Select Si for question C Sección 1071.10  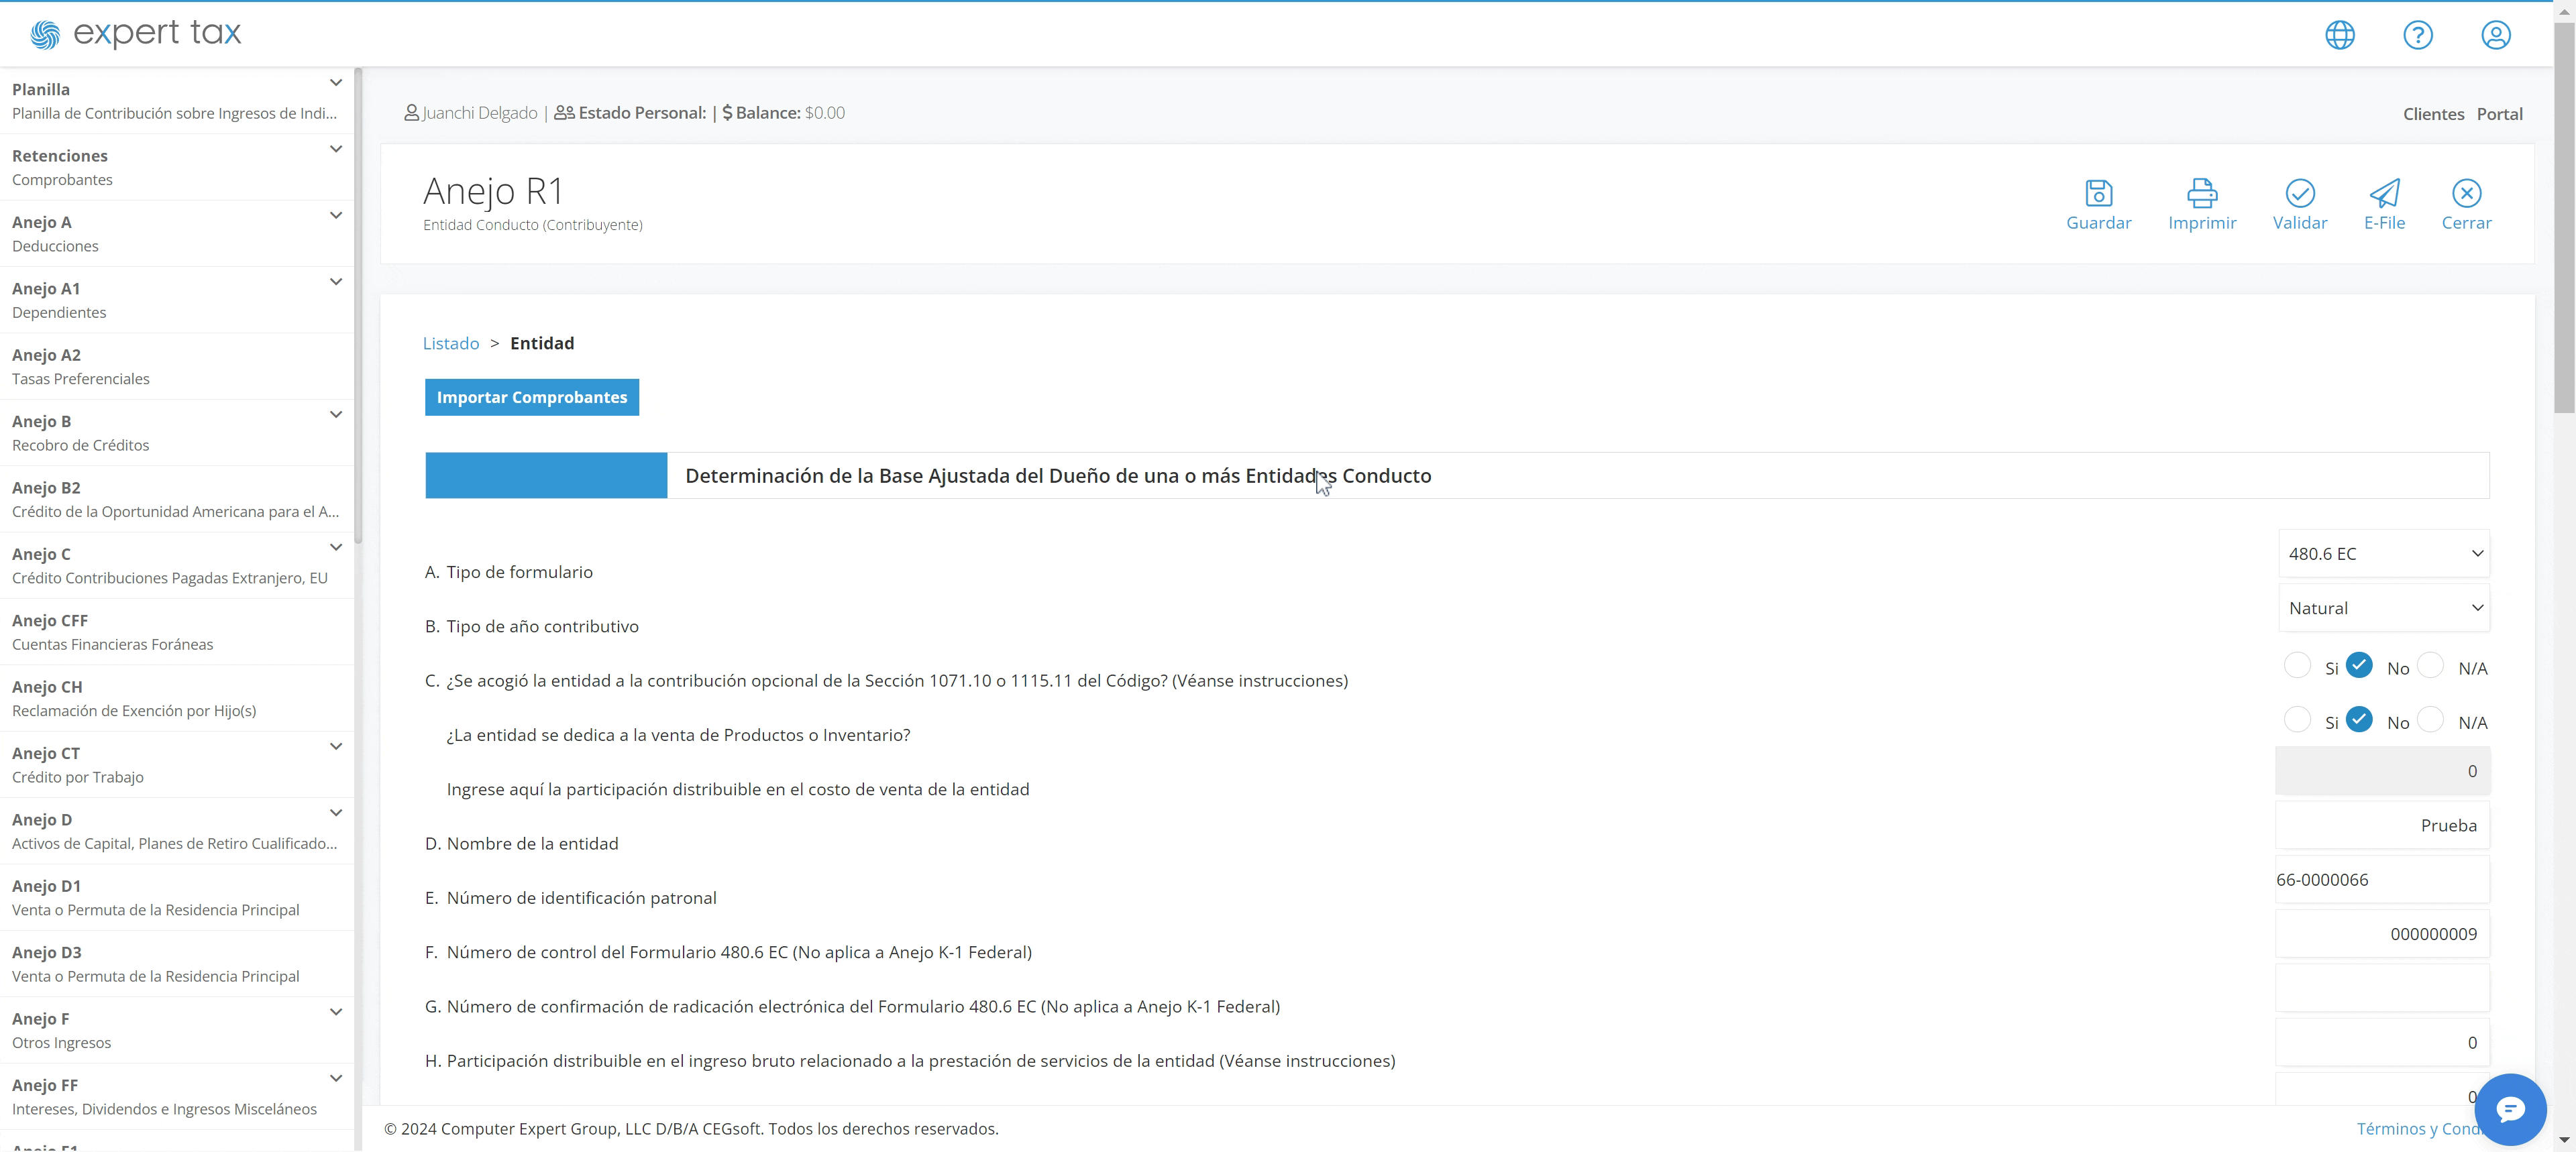(x=2297, y=665)
